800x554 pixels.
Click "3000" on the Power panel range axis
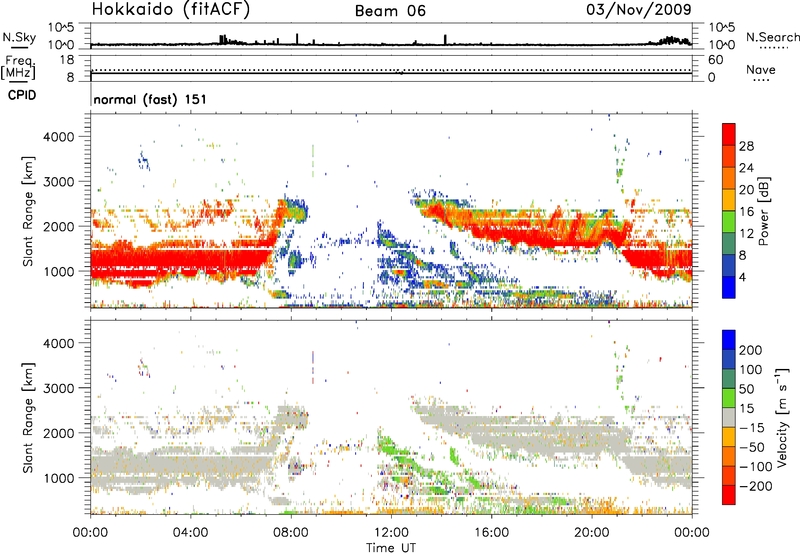59,182
